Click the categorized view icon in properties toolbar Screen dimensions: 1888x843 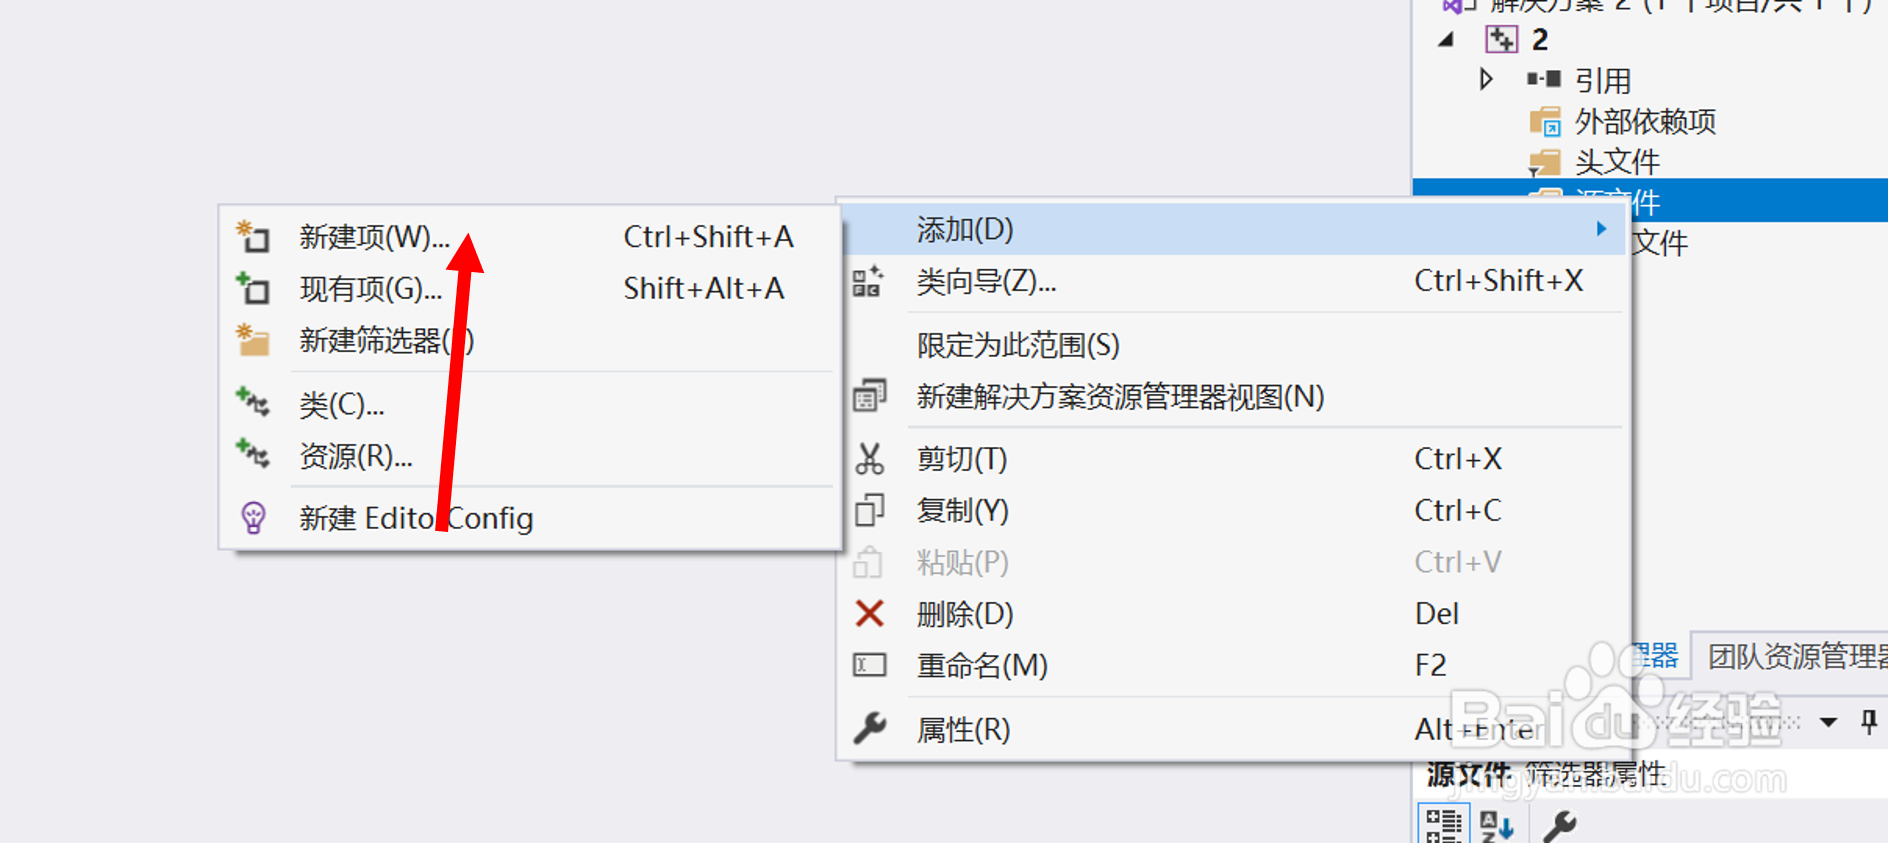click(x=1443, y=826)
